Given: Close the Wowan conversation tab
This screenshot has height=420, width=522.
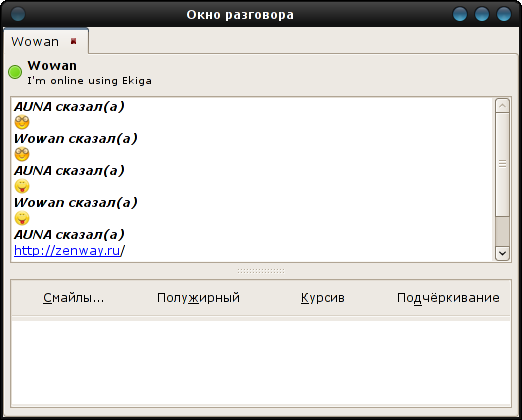Looking at the screenshot, I should (73, 41).
